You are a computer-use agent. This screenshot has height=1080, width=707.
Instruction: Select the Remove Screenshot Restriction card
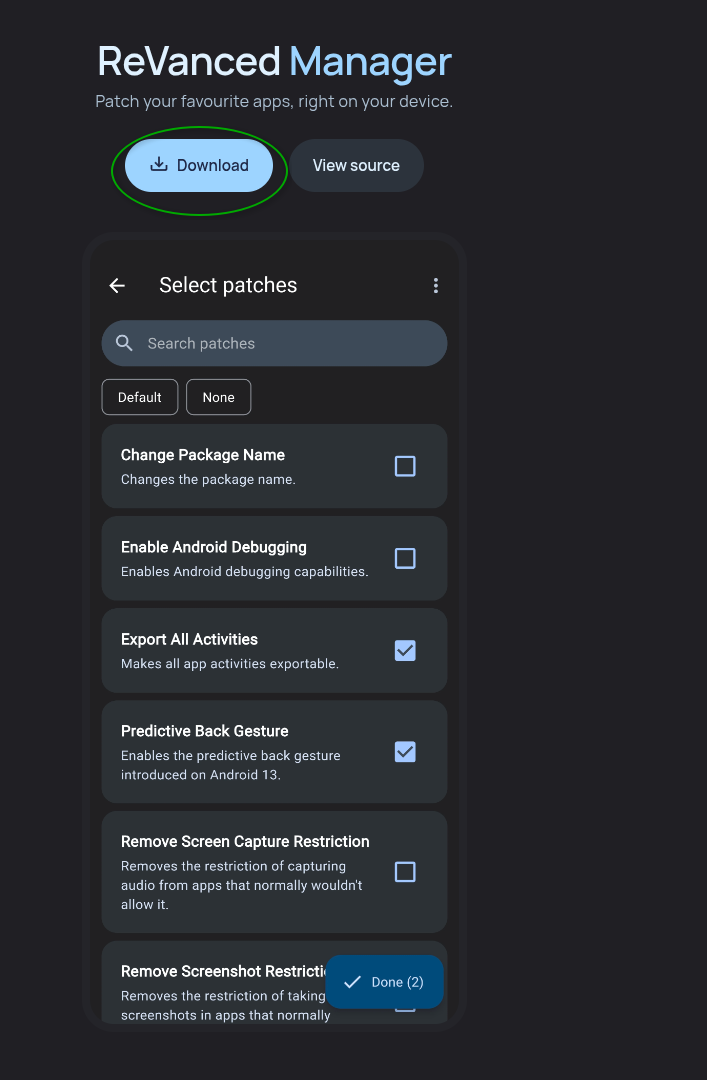click(274, 983)
